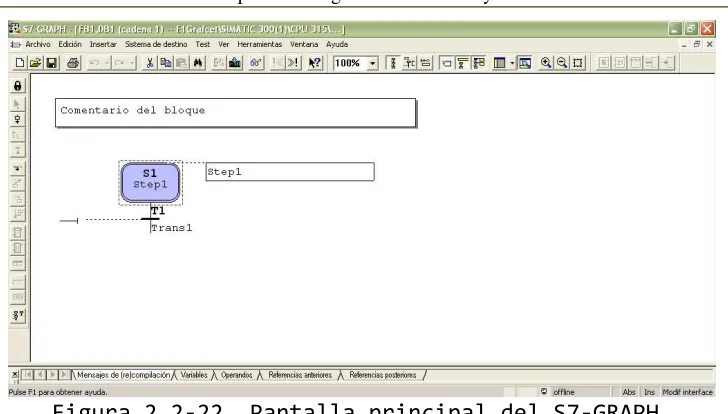The image size is (728, 414).
Task: Toggle the lock icon in left toolbar
Action: click(18, 86)
